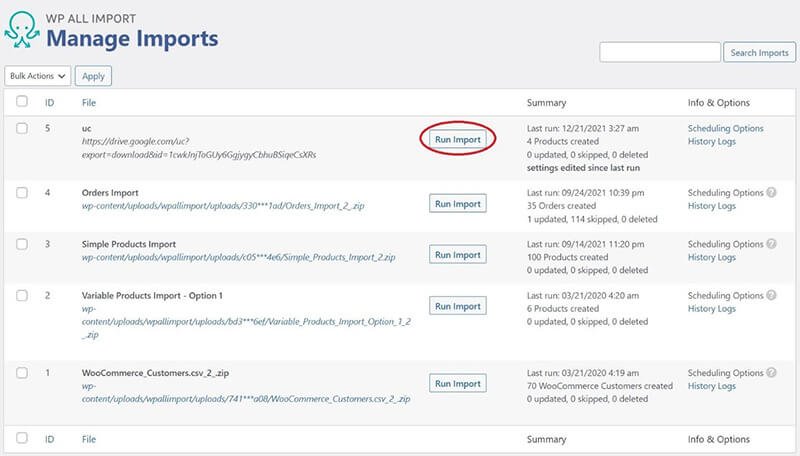Open History Logs for Variable Products Import

[712, 309]
